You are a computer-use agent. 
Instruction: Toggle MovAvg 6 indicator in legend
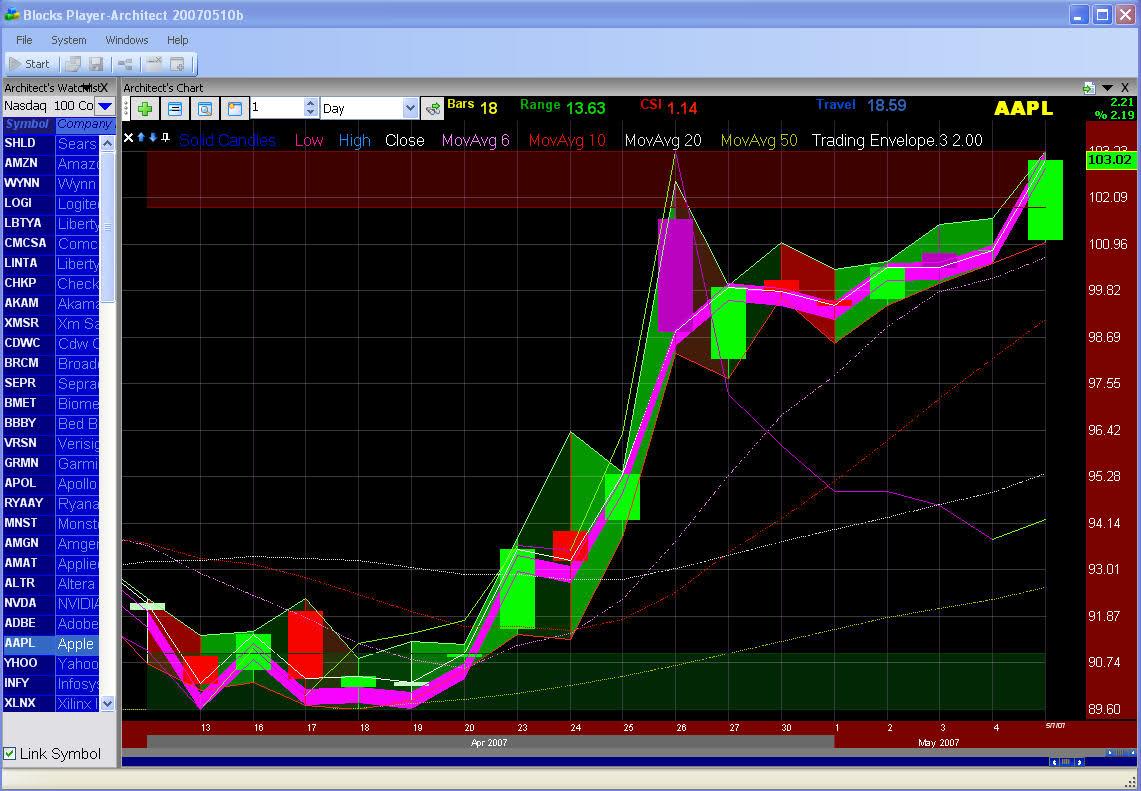tap(475, 141)
